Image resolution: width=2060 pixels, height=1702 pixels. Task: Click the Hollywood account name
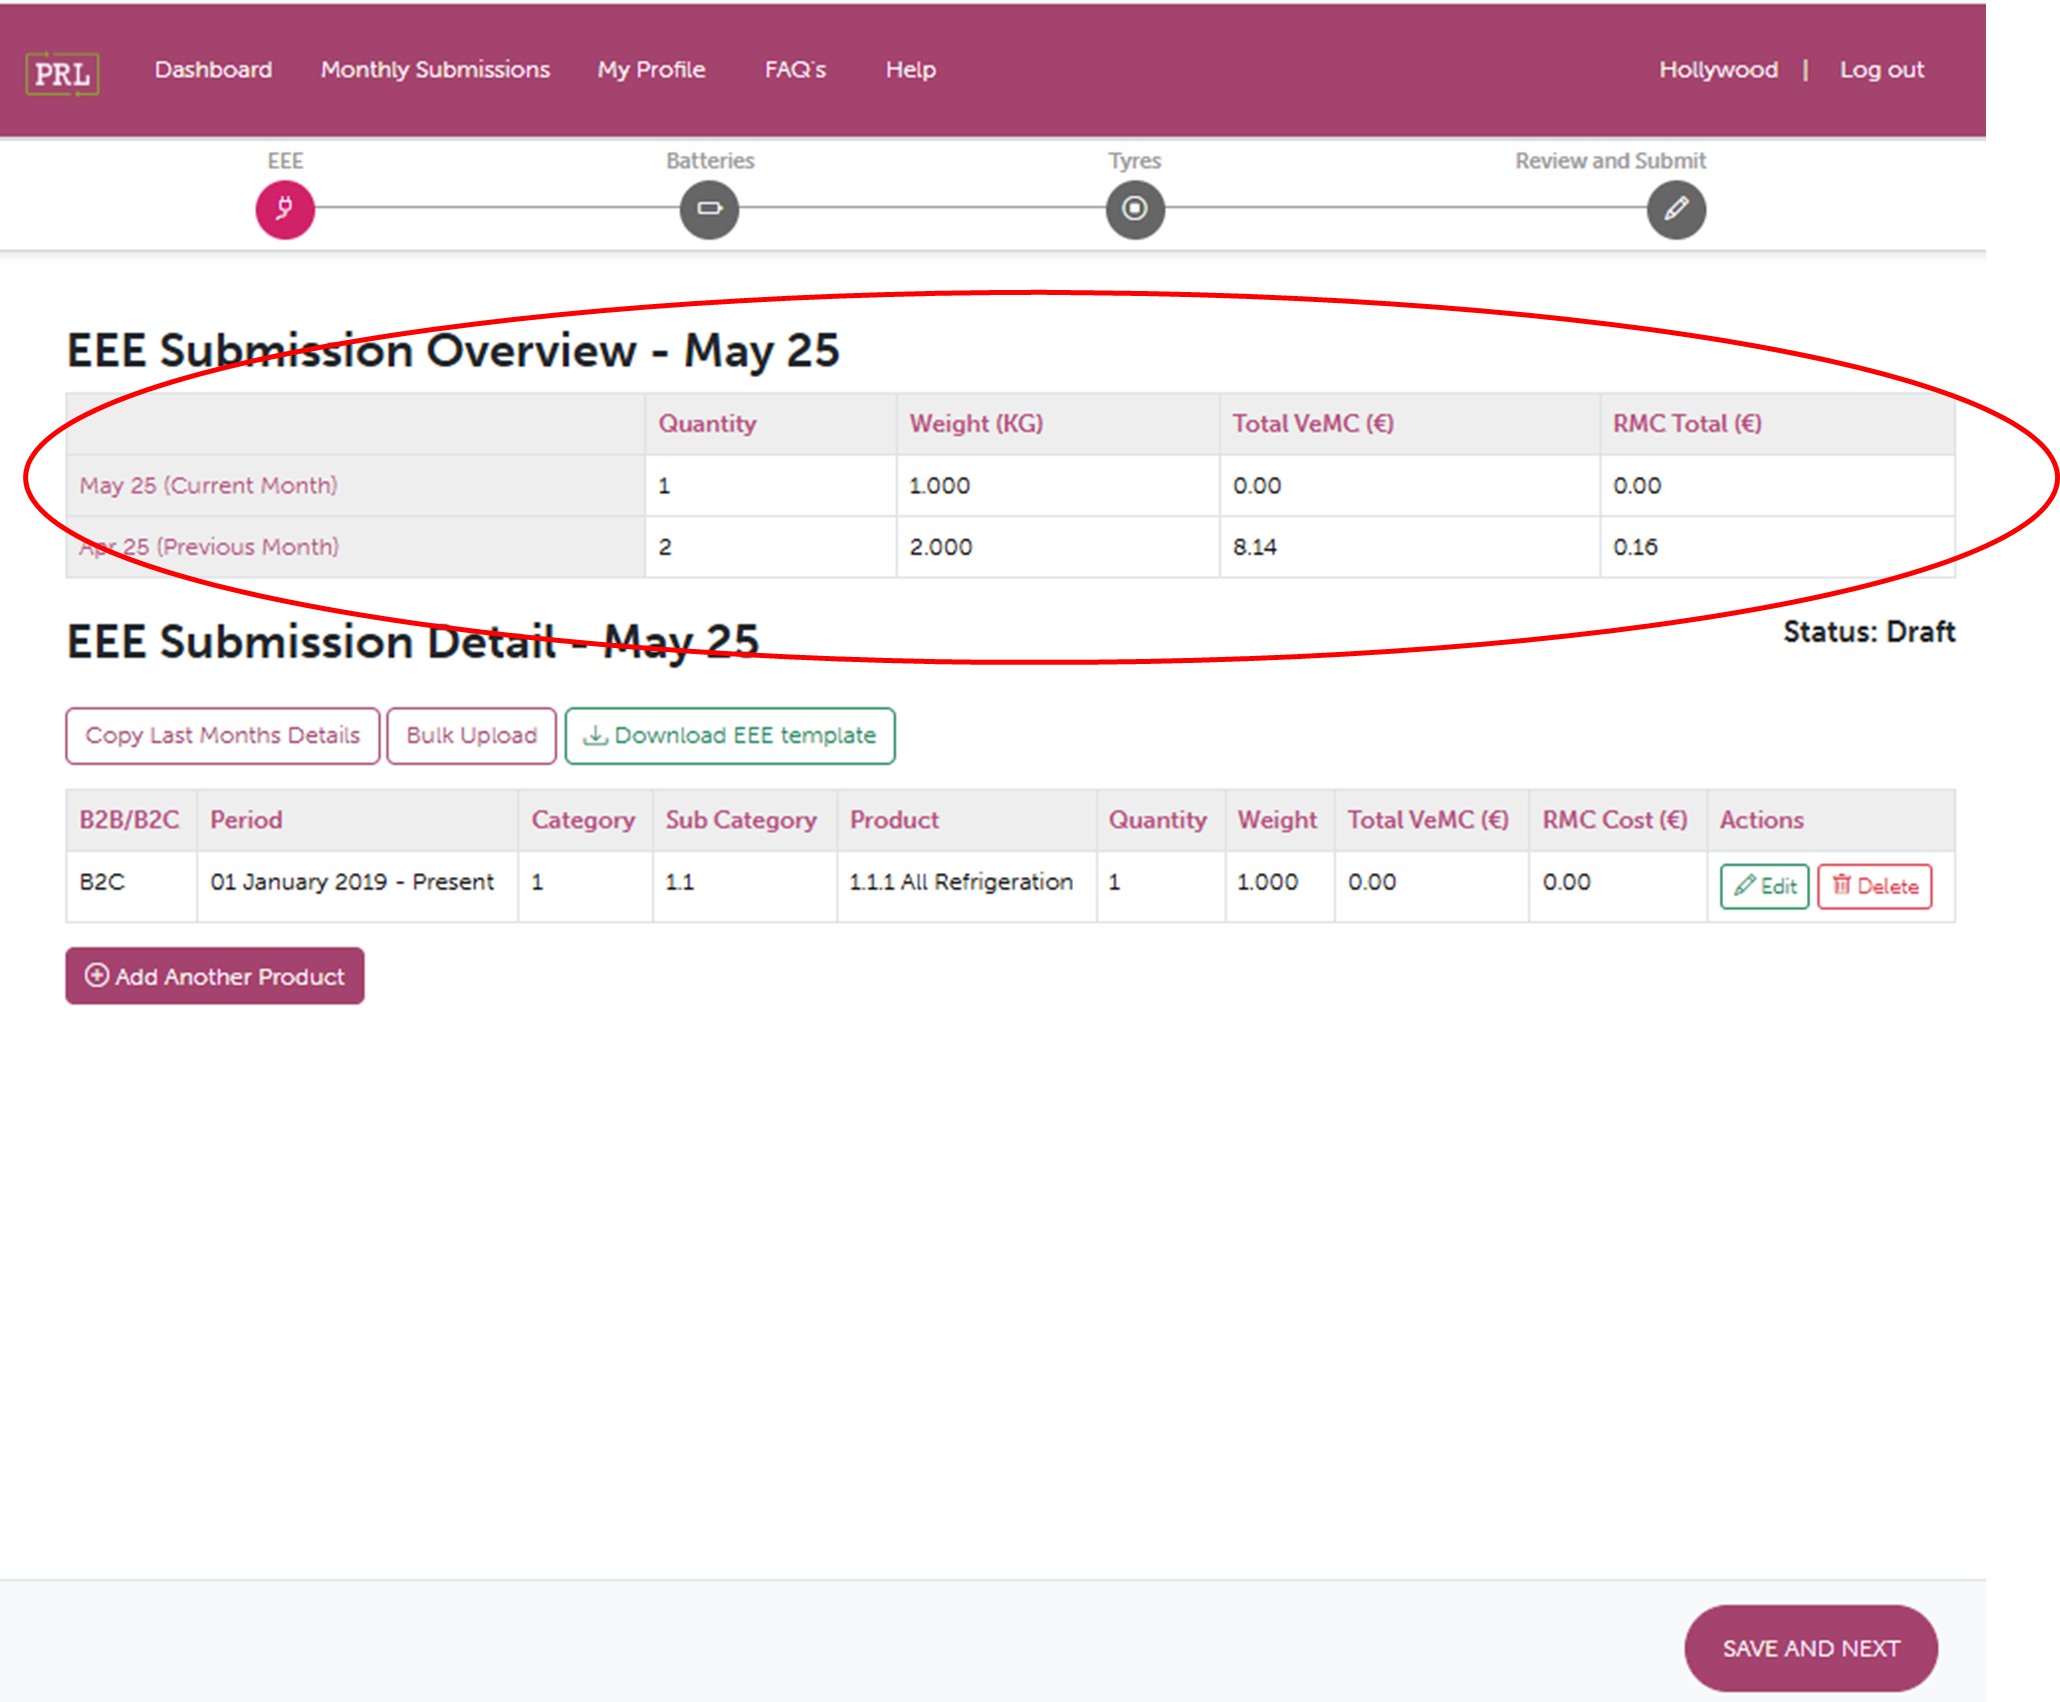pos(1718,70)
